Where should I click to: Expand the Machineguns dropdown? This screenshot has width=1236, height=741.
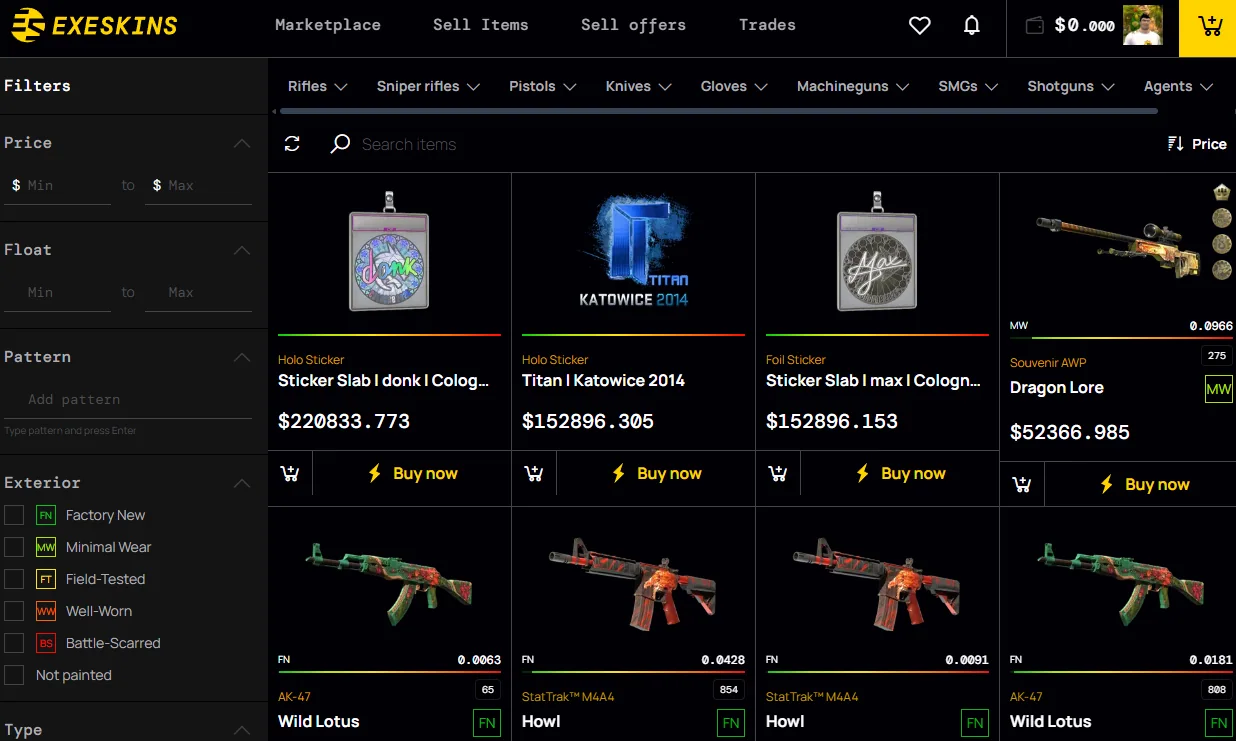pos(852,86)
